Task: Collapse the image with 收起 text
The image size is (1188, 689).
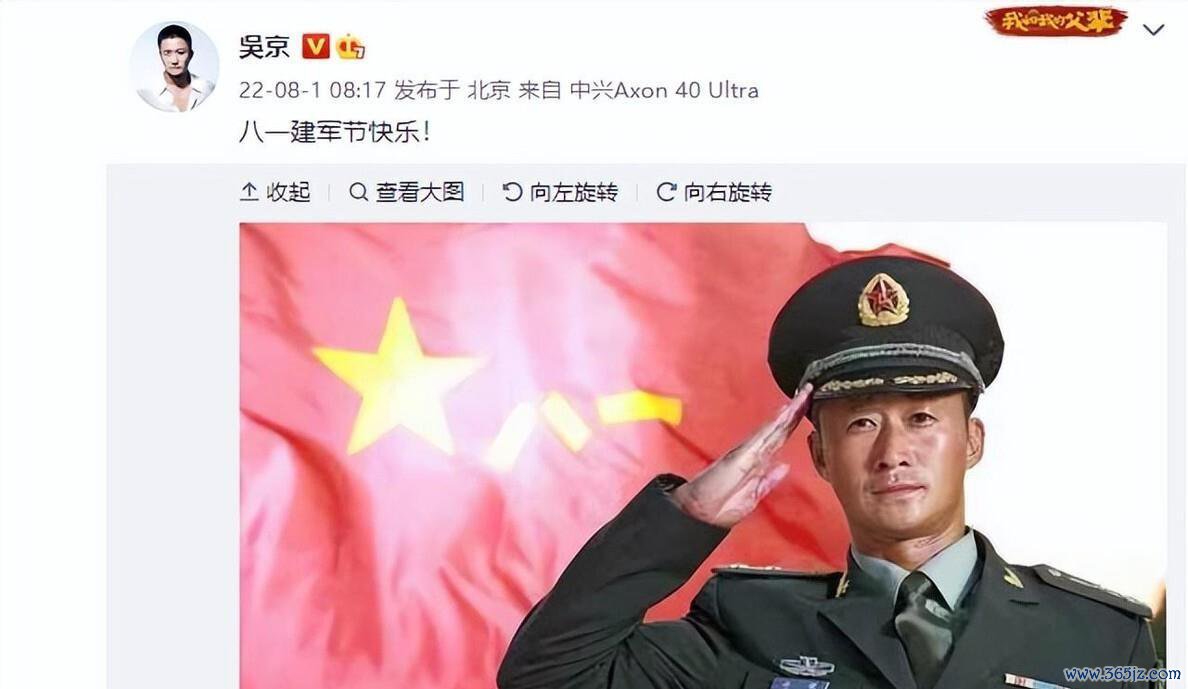Action: tap(288, 192)
